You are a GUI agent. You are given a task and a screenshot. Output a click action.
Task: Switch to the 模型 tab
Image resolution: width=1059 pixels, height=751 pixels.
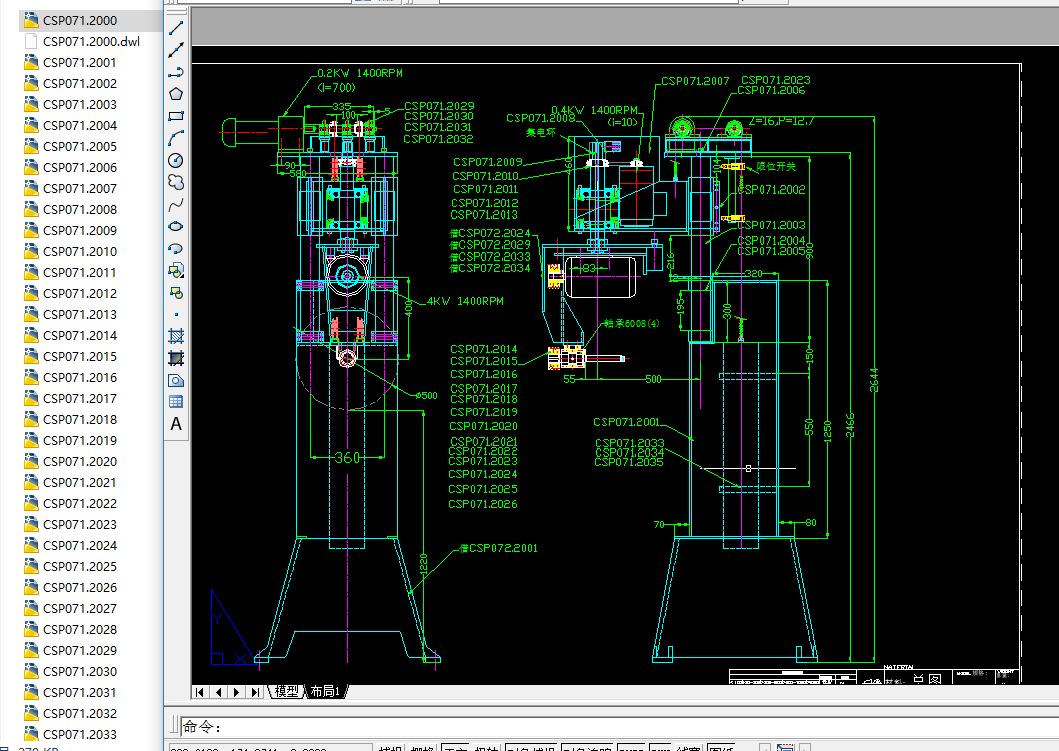pos(286,692)
